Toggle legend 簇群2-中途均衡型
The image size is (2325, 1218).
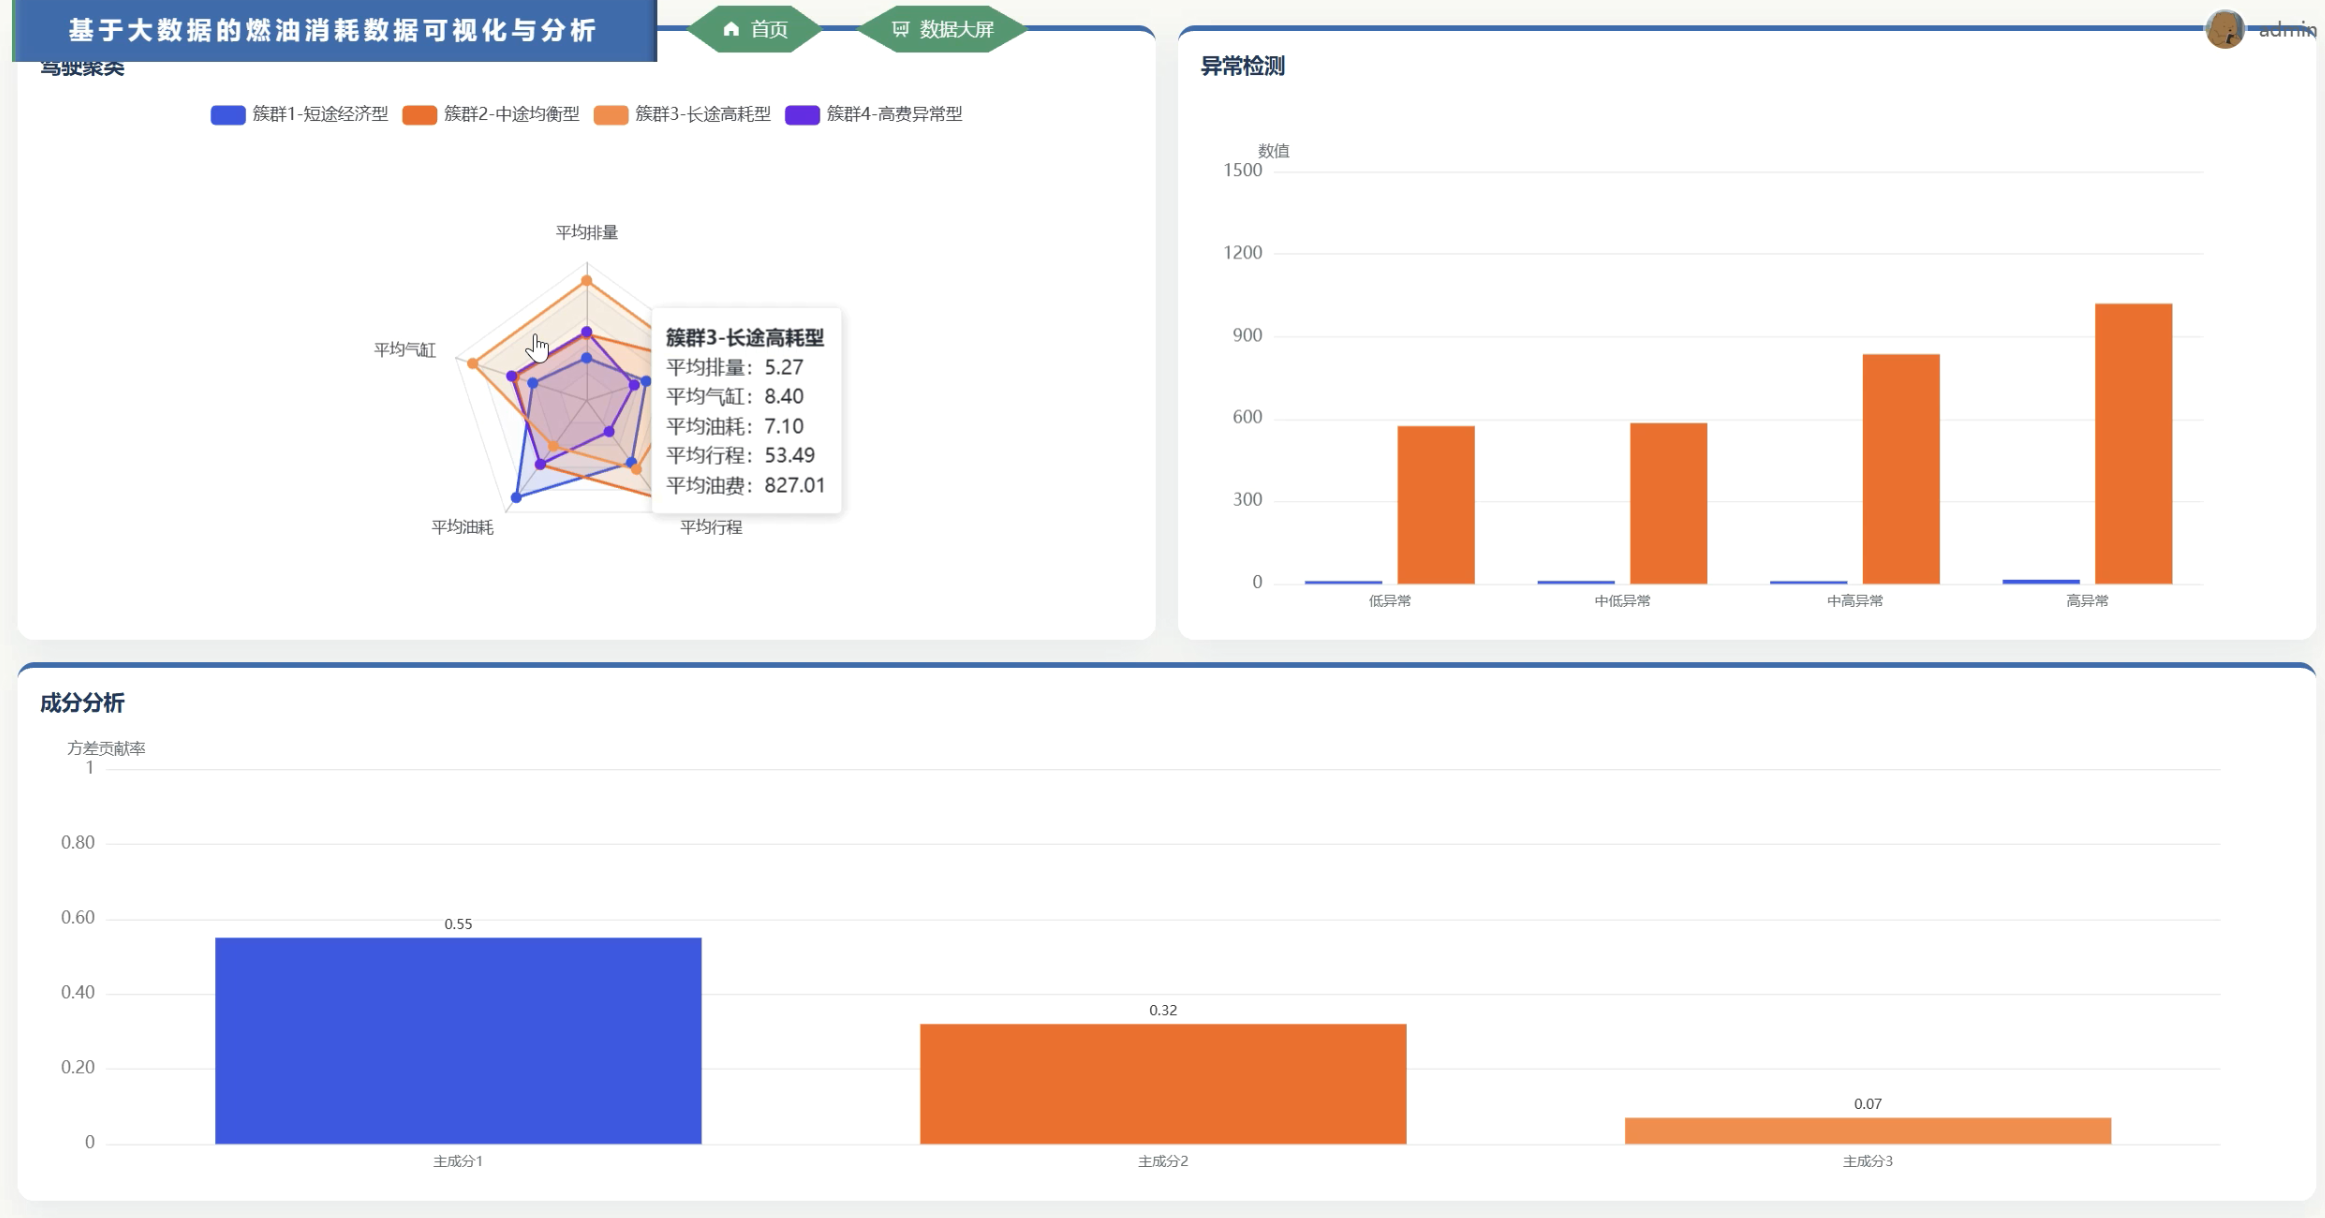point(491,114)
